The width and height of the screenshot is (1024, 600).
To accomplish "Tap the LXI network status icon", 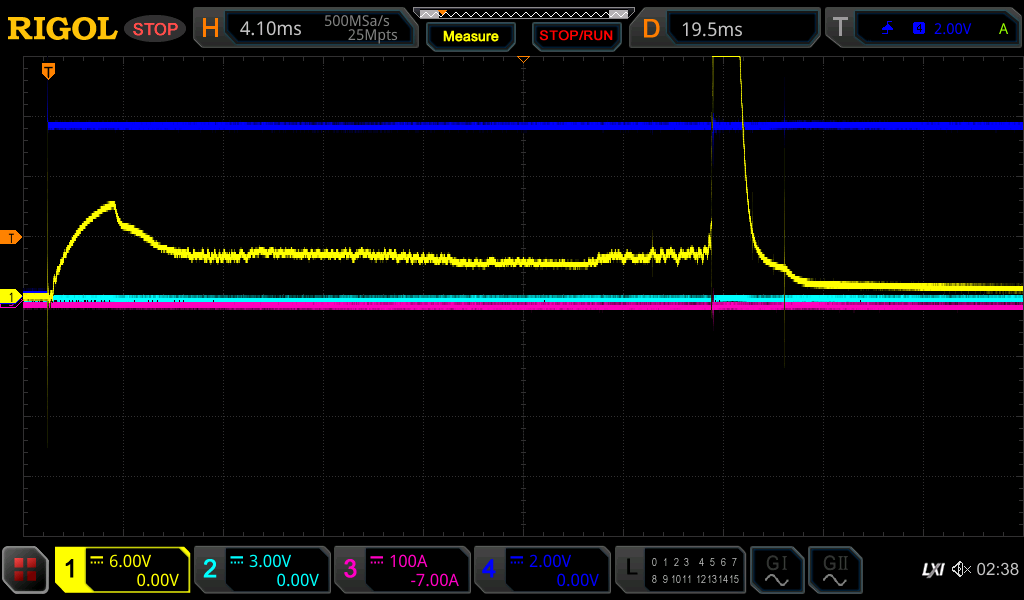I will coord(932,570).
